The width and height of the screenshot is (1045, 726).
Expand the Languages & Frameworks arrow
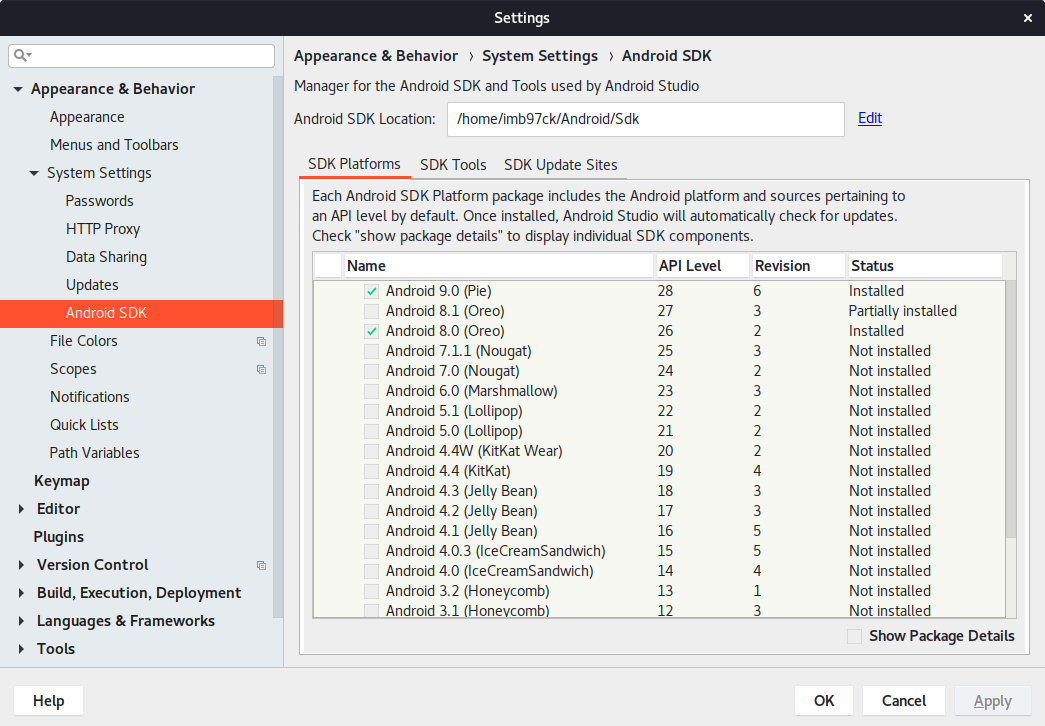click(x=21, y=621)
